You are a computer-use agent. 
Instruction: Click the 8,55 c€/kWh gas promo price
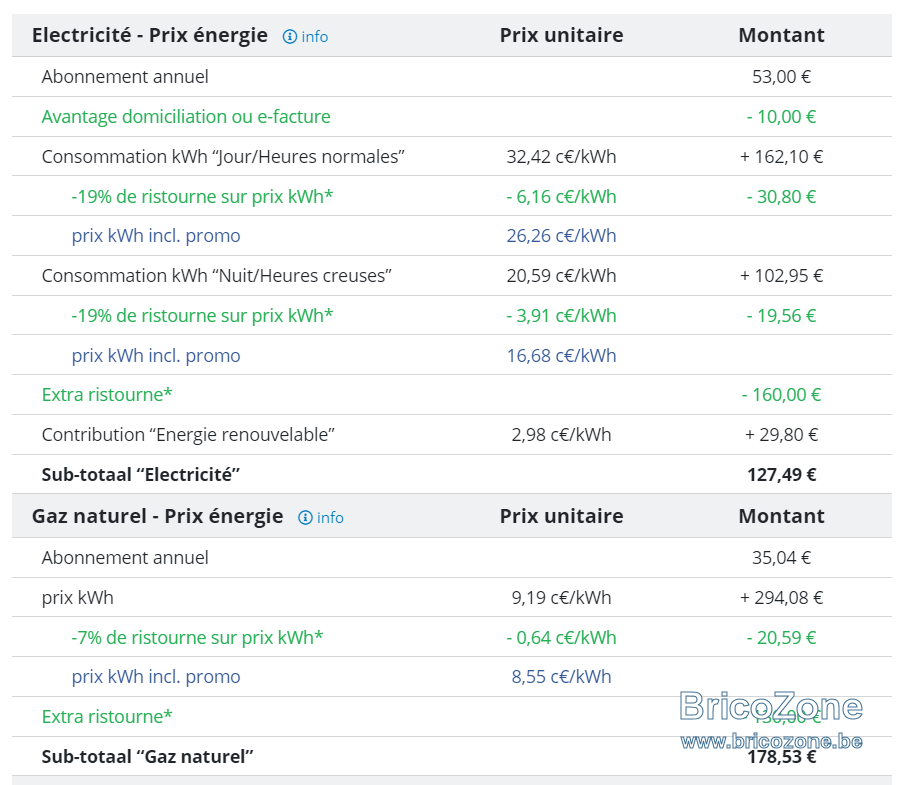click(561, 677)
